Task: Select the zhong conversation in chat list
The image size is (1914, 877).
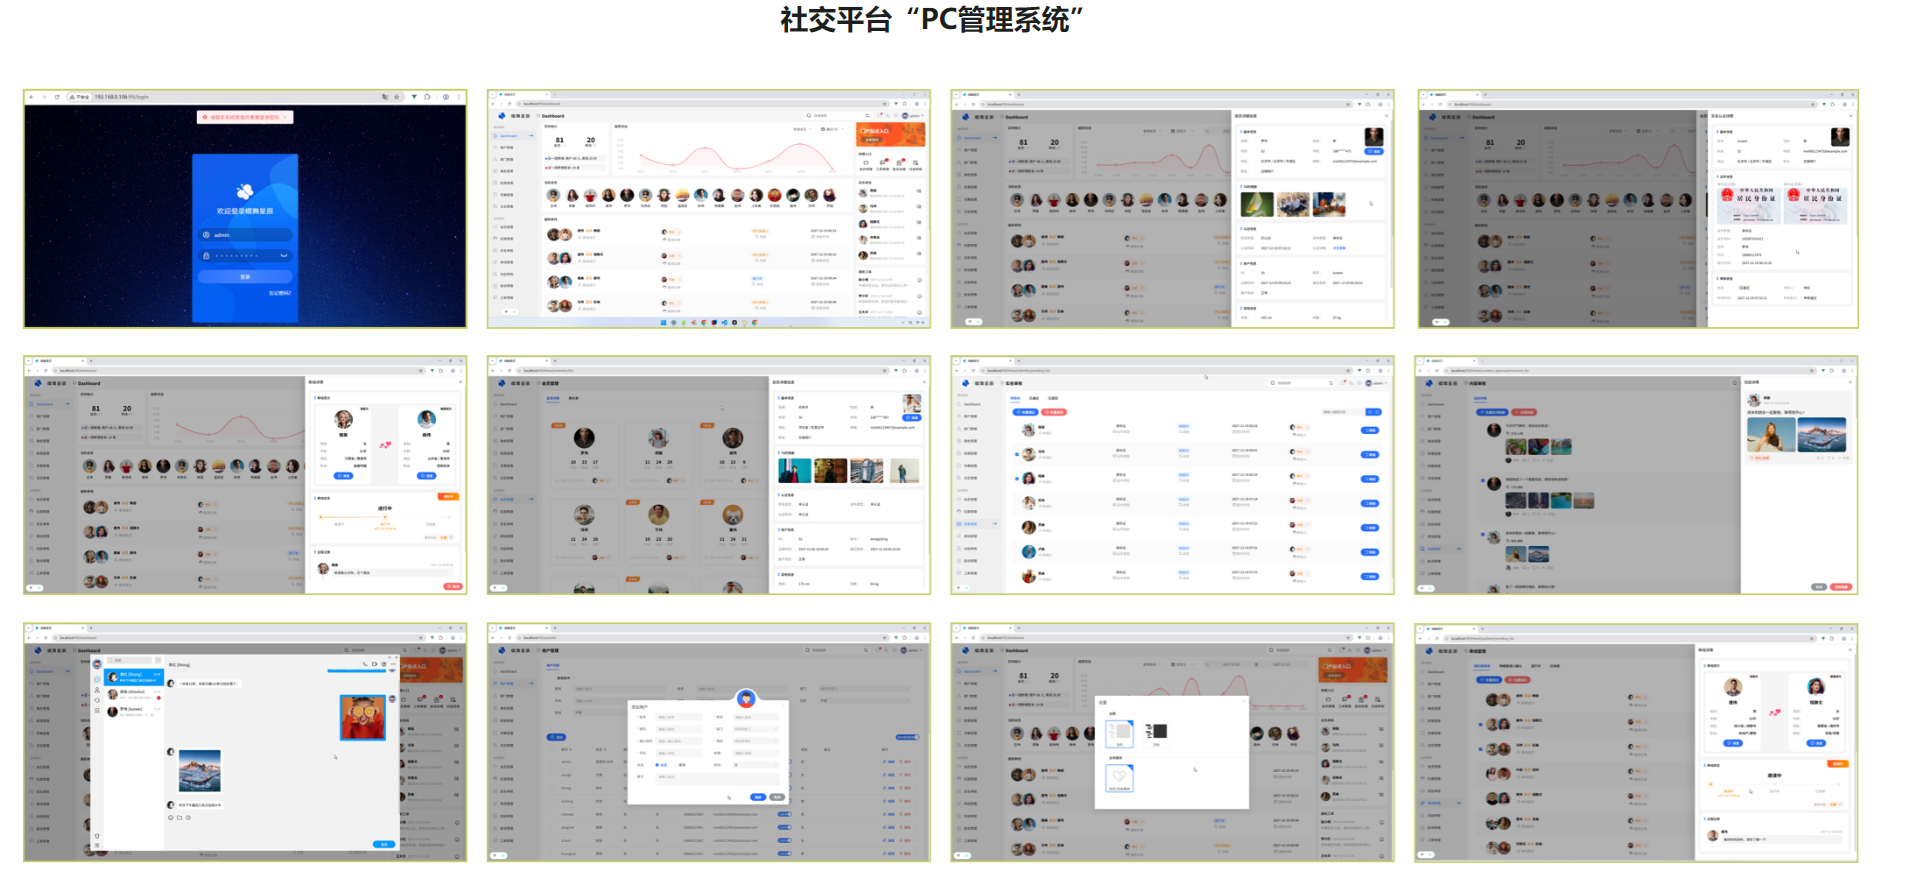Action: 134,677
